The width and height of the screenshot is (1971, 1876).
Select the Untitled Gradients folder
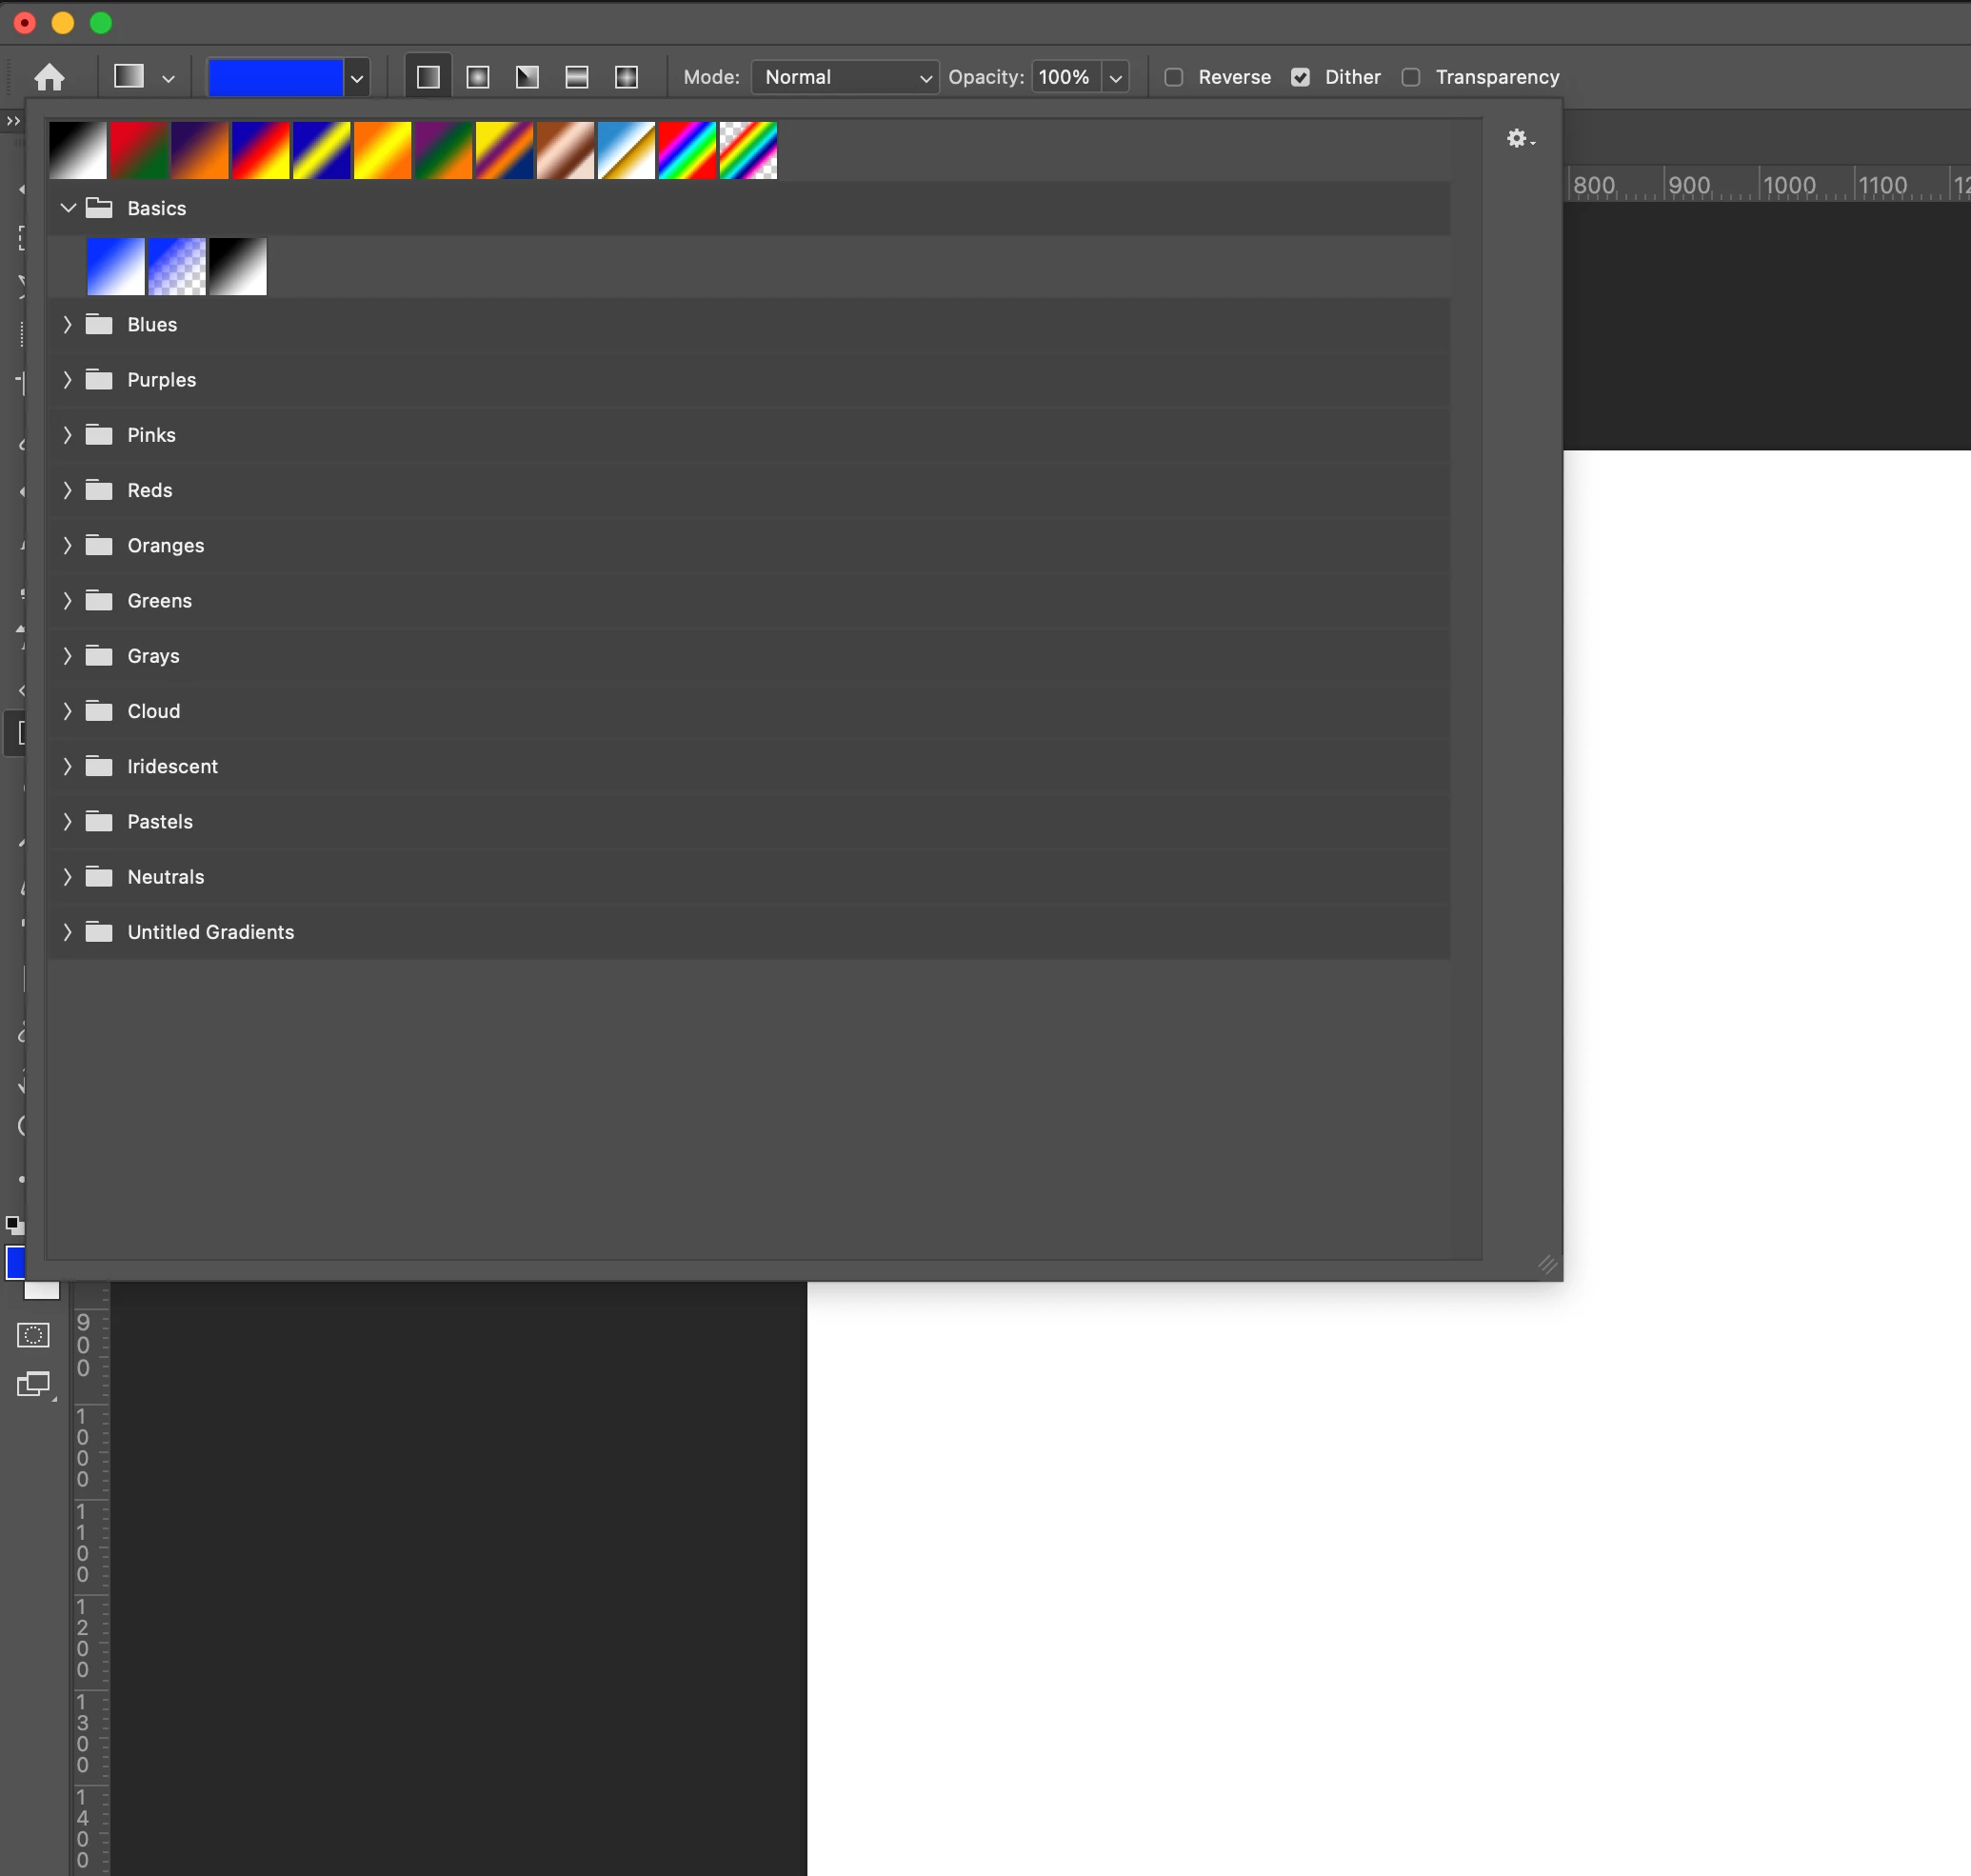pyautogui.click(x=210, y=932)
